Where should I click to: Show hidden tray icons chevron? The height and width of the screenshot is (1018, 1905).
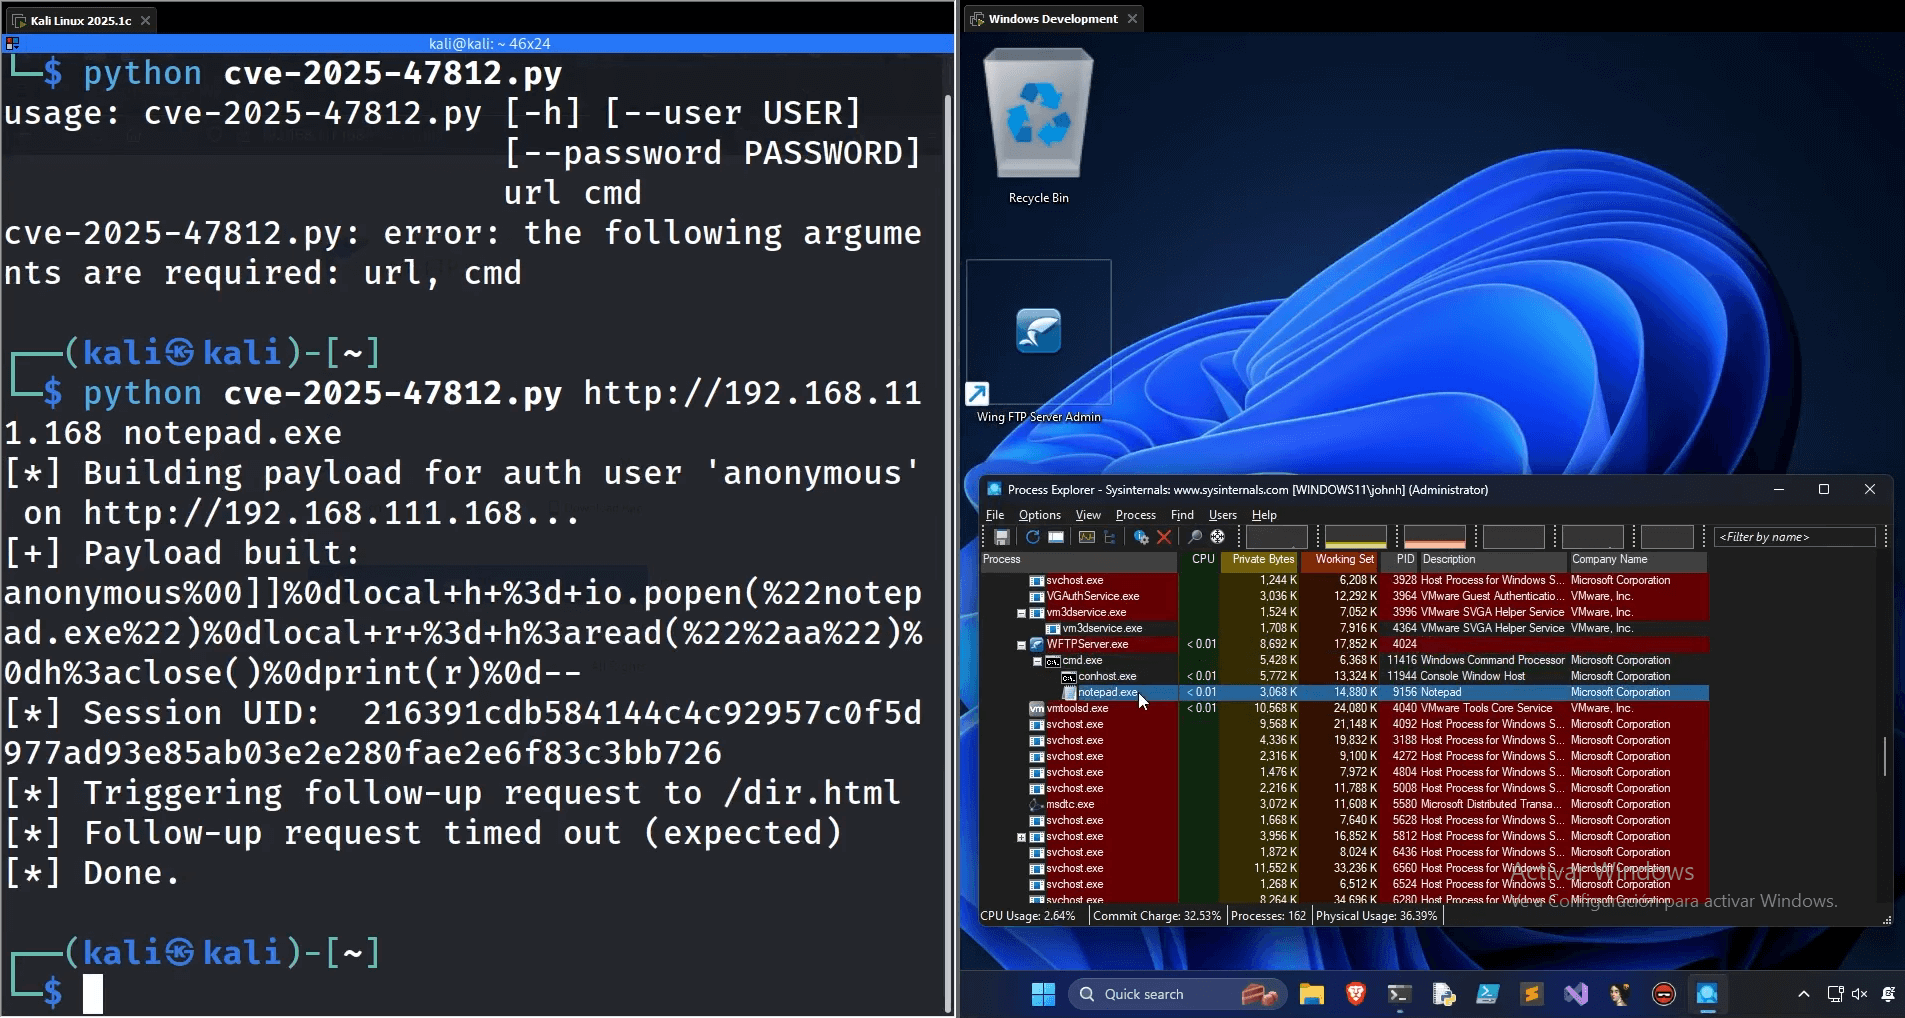point(1804,994)
